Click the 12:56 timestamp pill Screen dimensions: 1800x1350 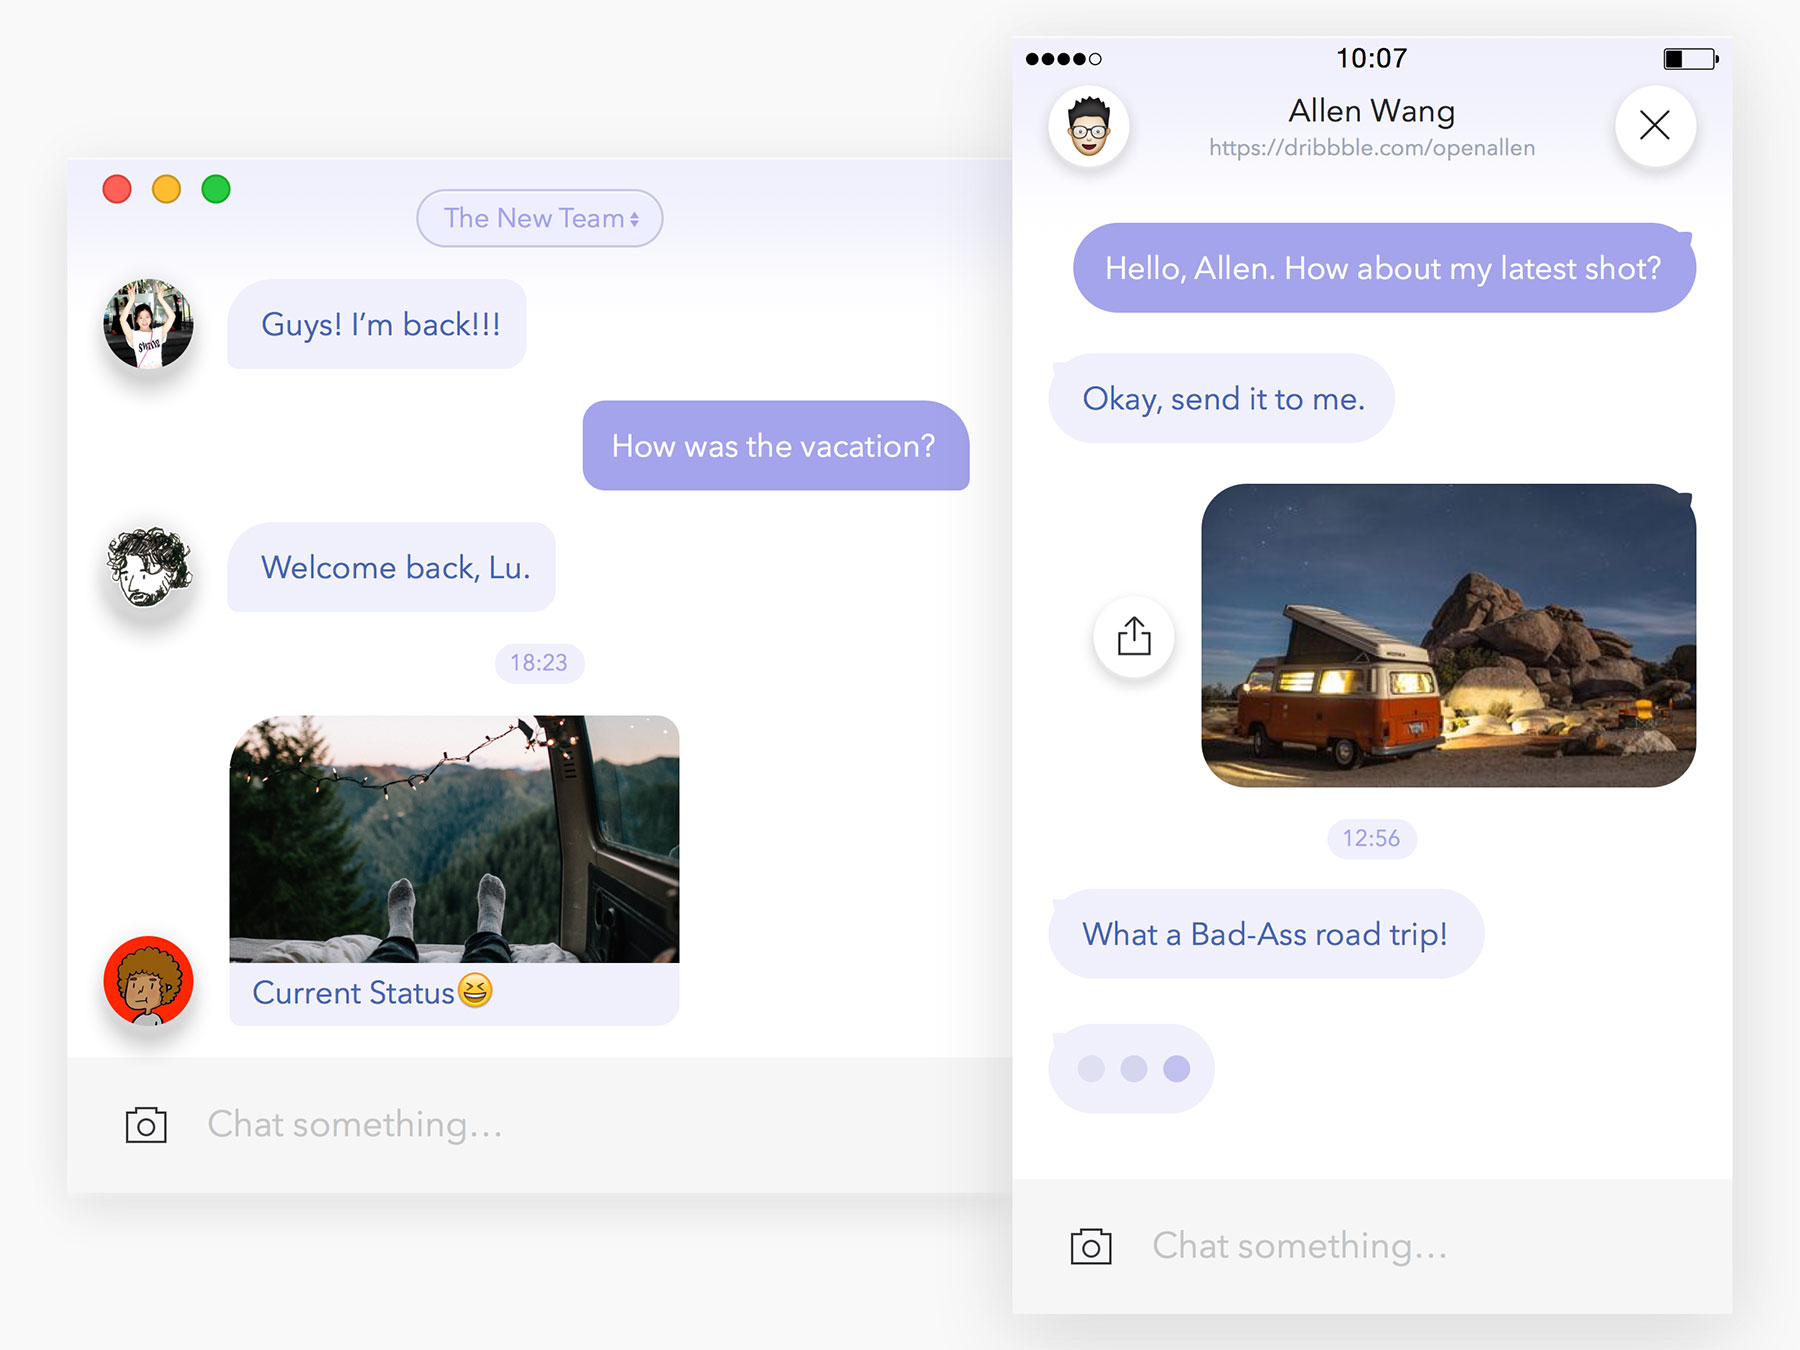click(x=1372, y=839)
